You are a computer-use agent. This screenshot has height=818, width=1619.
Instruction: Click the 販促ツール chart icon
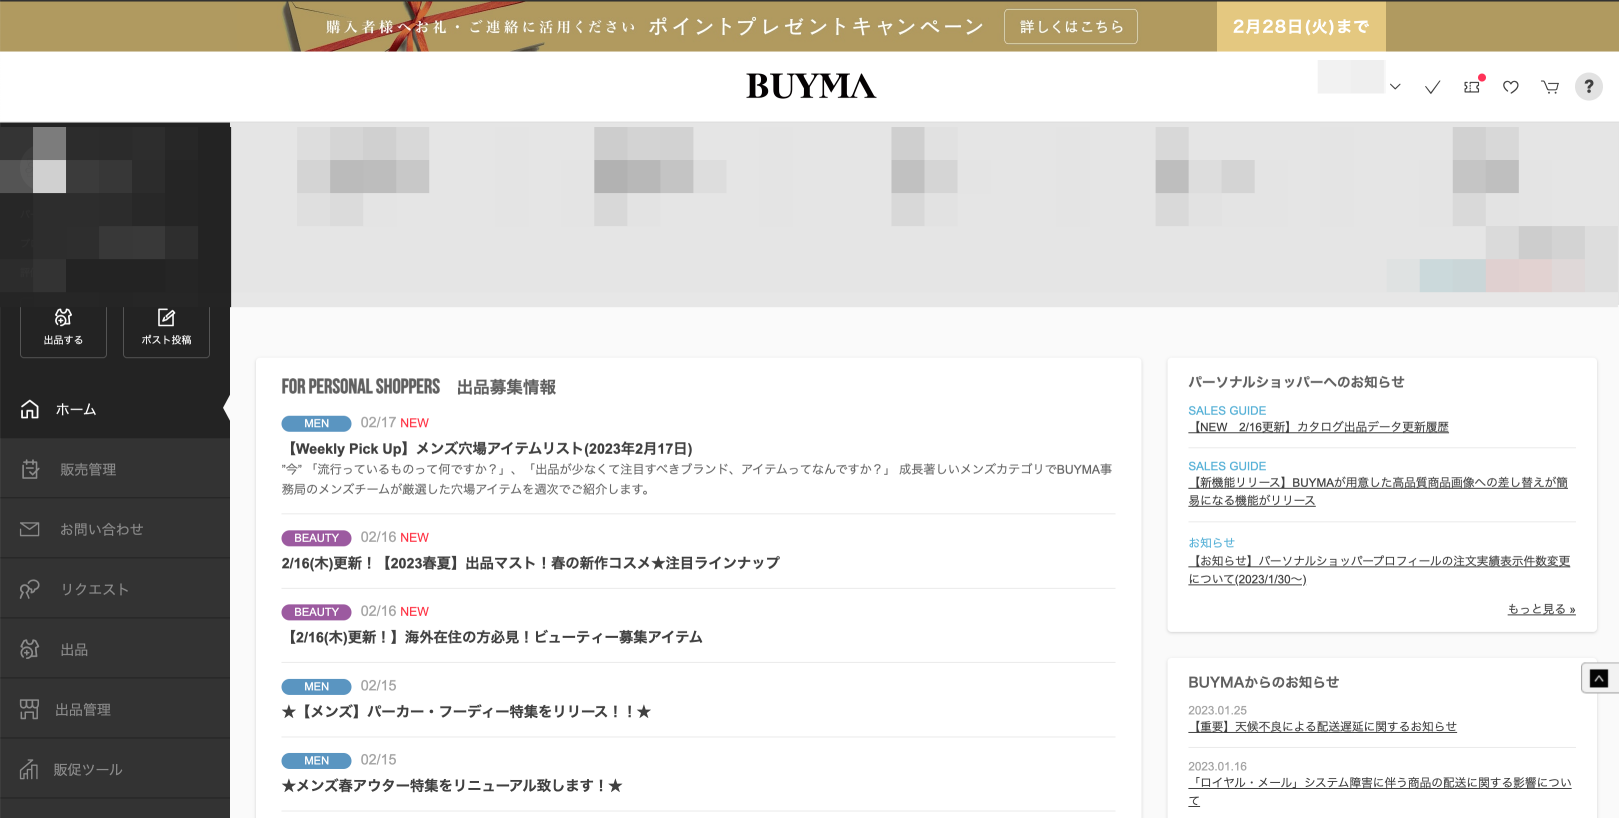coord(30,769)
